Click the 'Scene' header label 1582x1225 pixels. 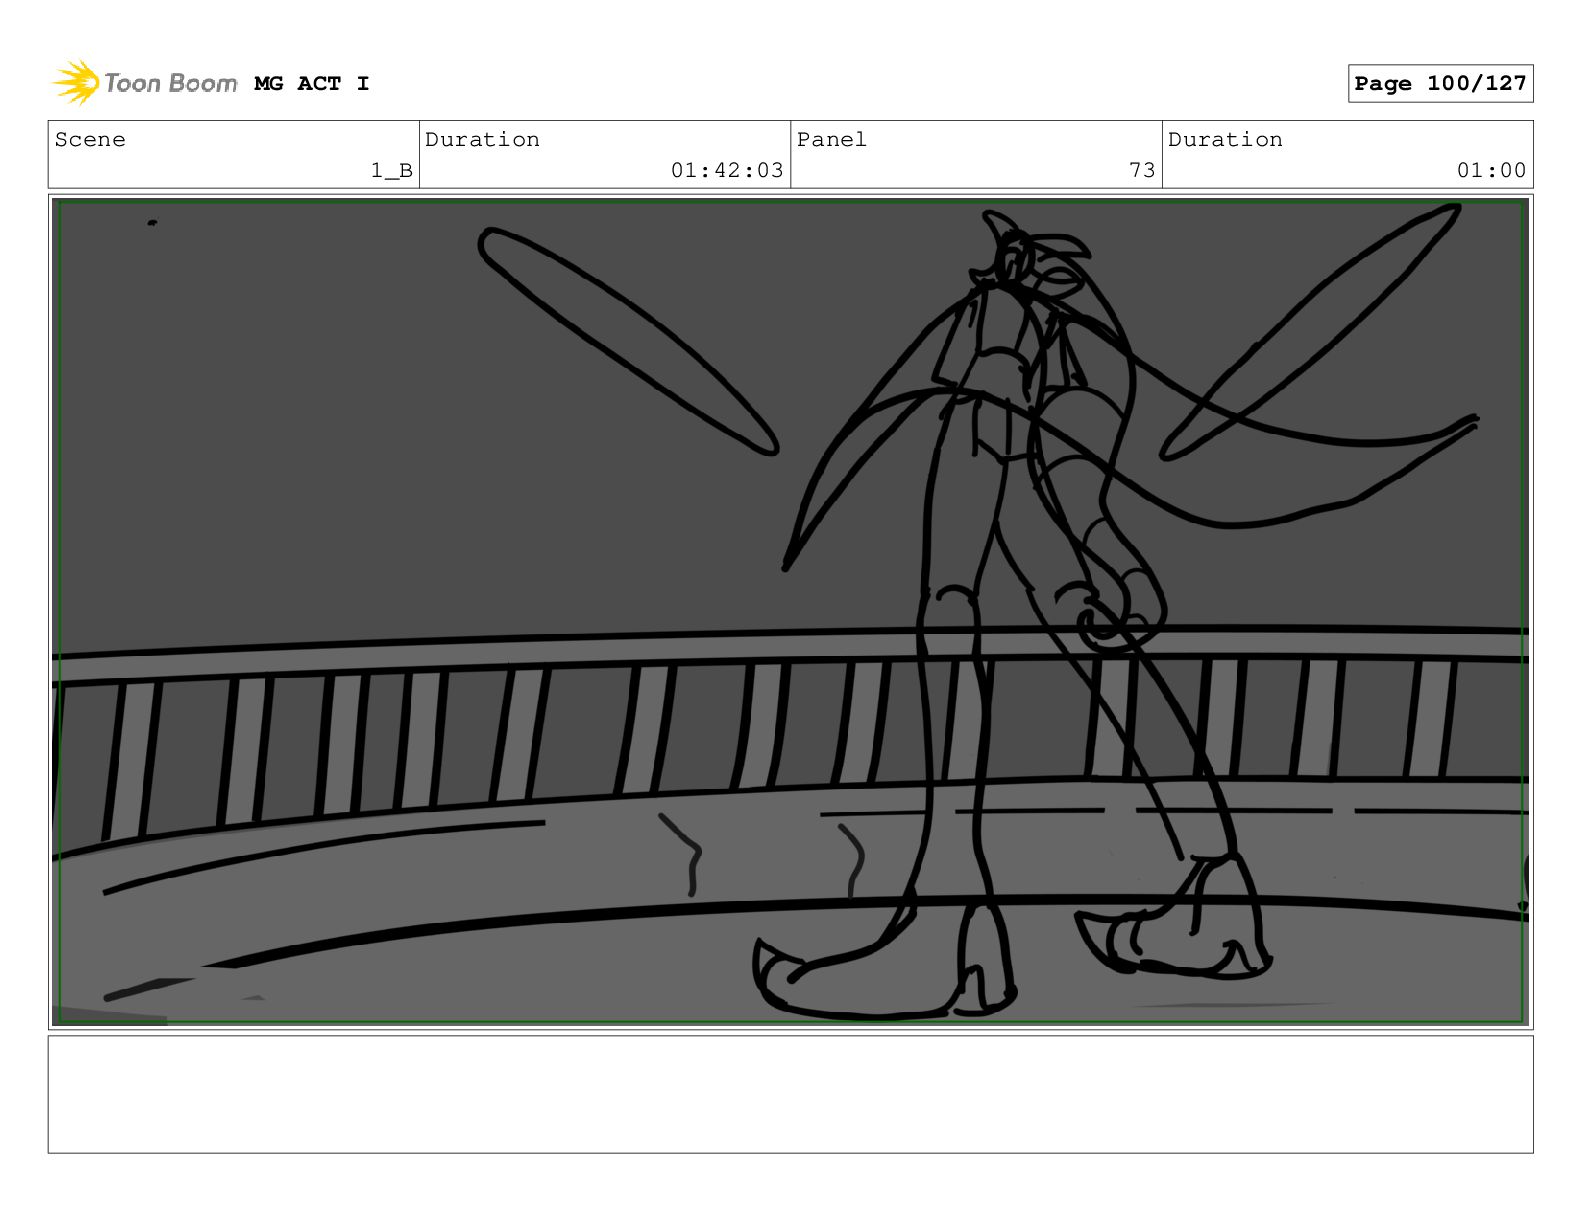point(90,140)
